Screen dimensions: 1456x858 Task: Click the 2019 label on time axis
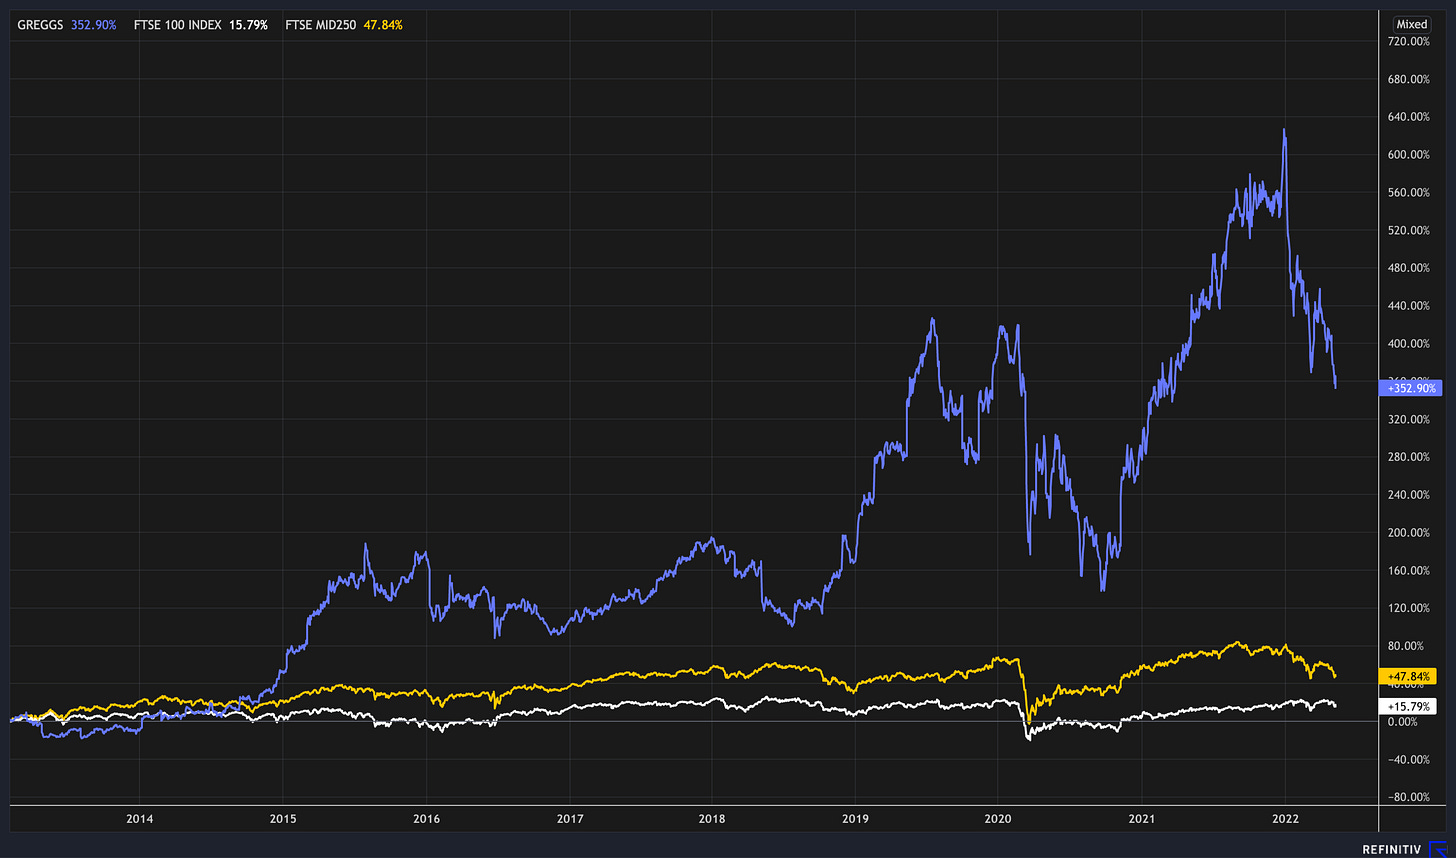pyautogui.click(x=855, y=817)
